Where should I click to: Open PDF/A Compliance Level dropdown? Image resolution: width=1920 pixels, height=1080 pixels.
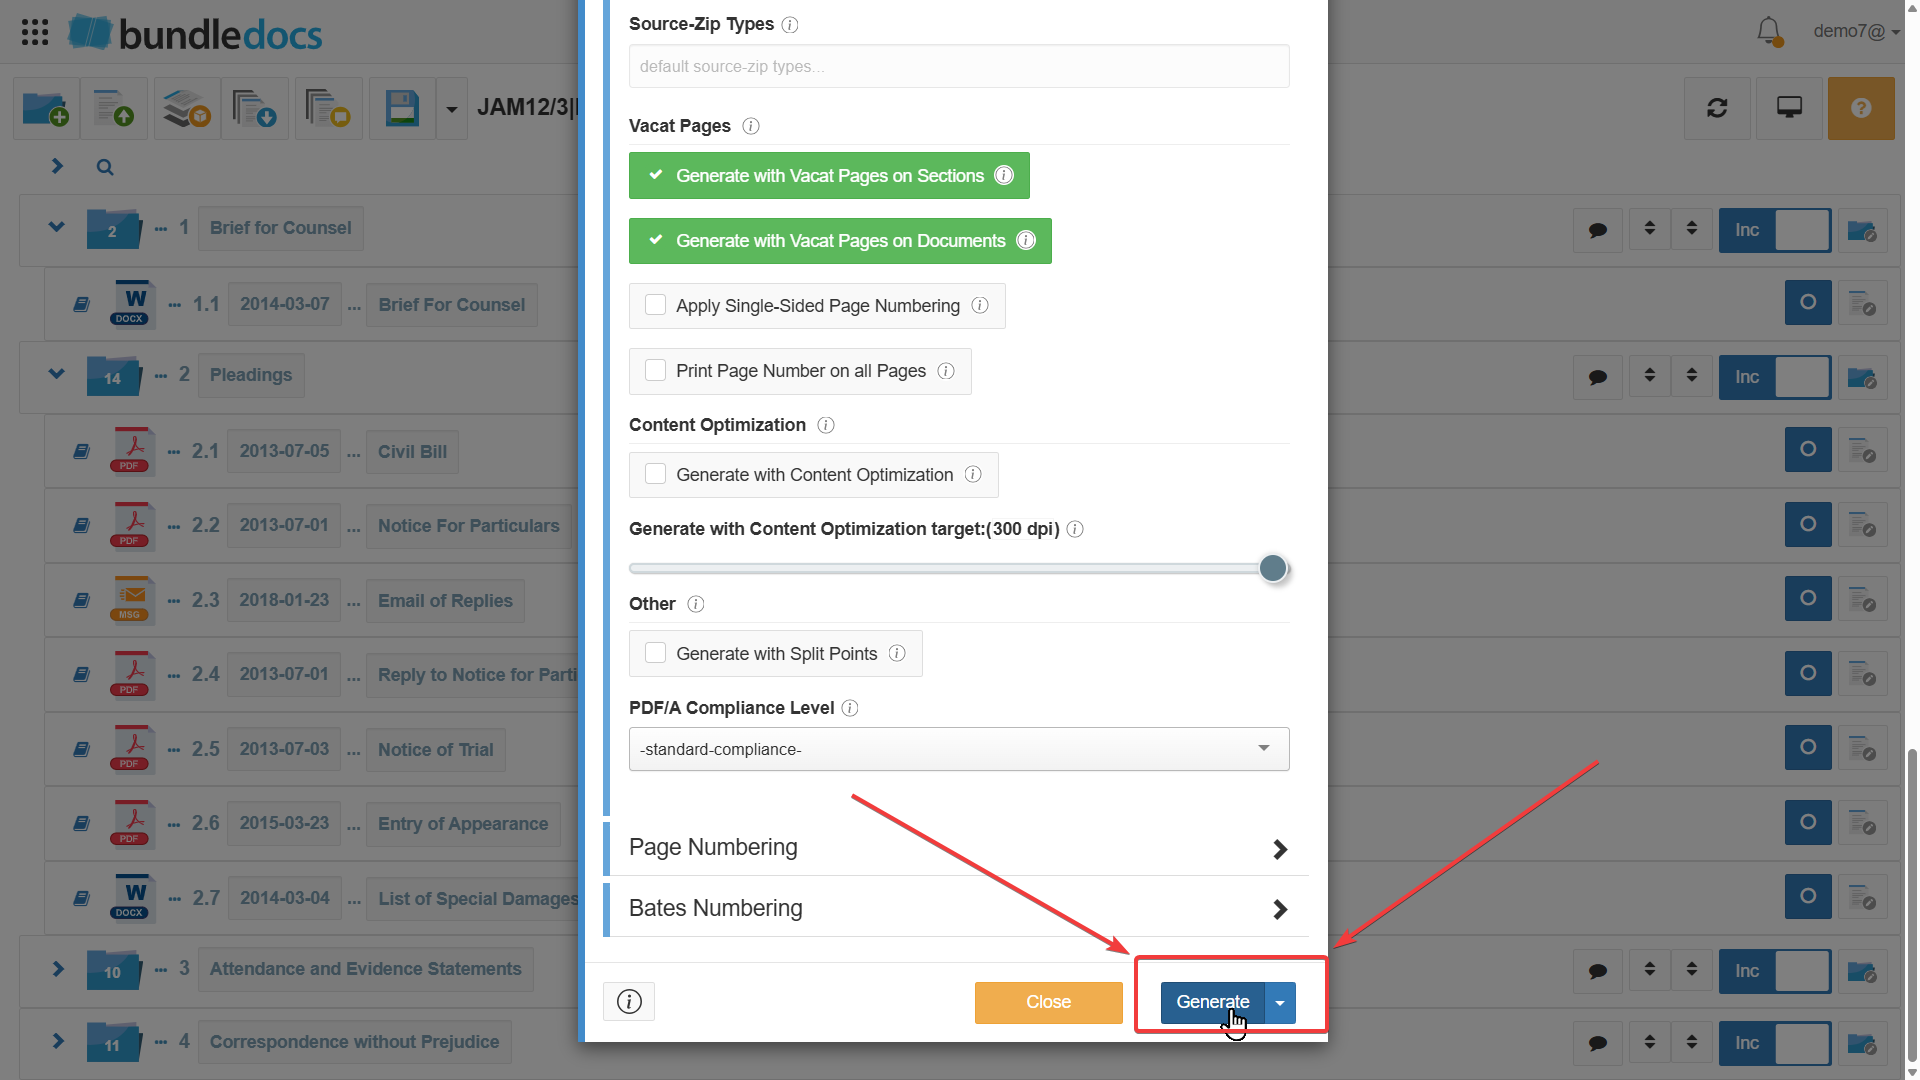coord(958,749)
